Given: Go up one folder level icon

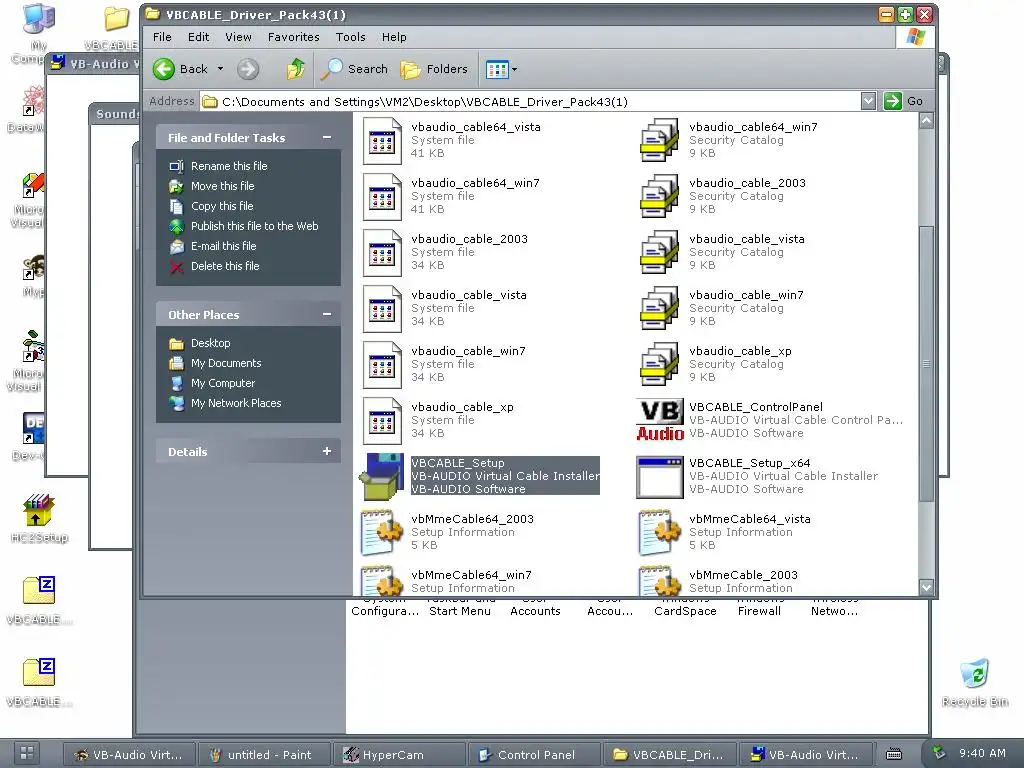Looking at the screenshot, I should tap(296, 69).
